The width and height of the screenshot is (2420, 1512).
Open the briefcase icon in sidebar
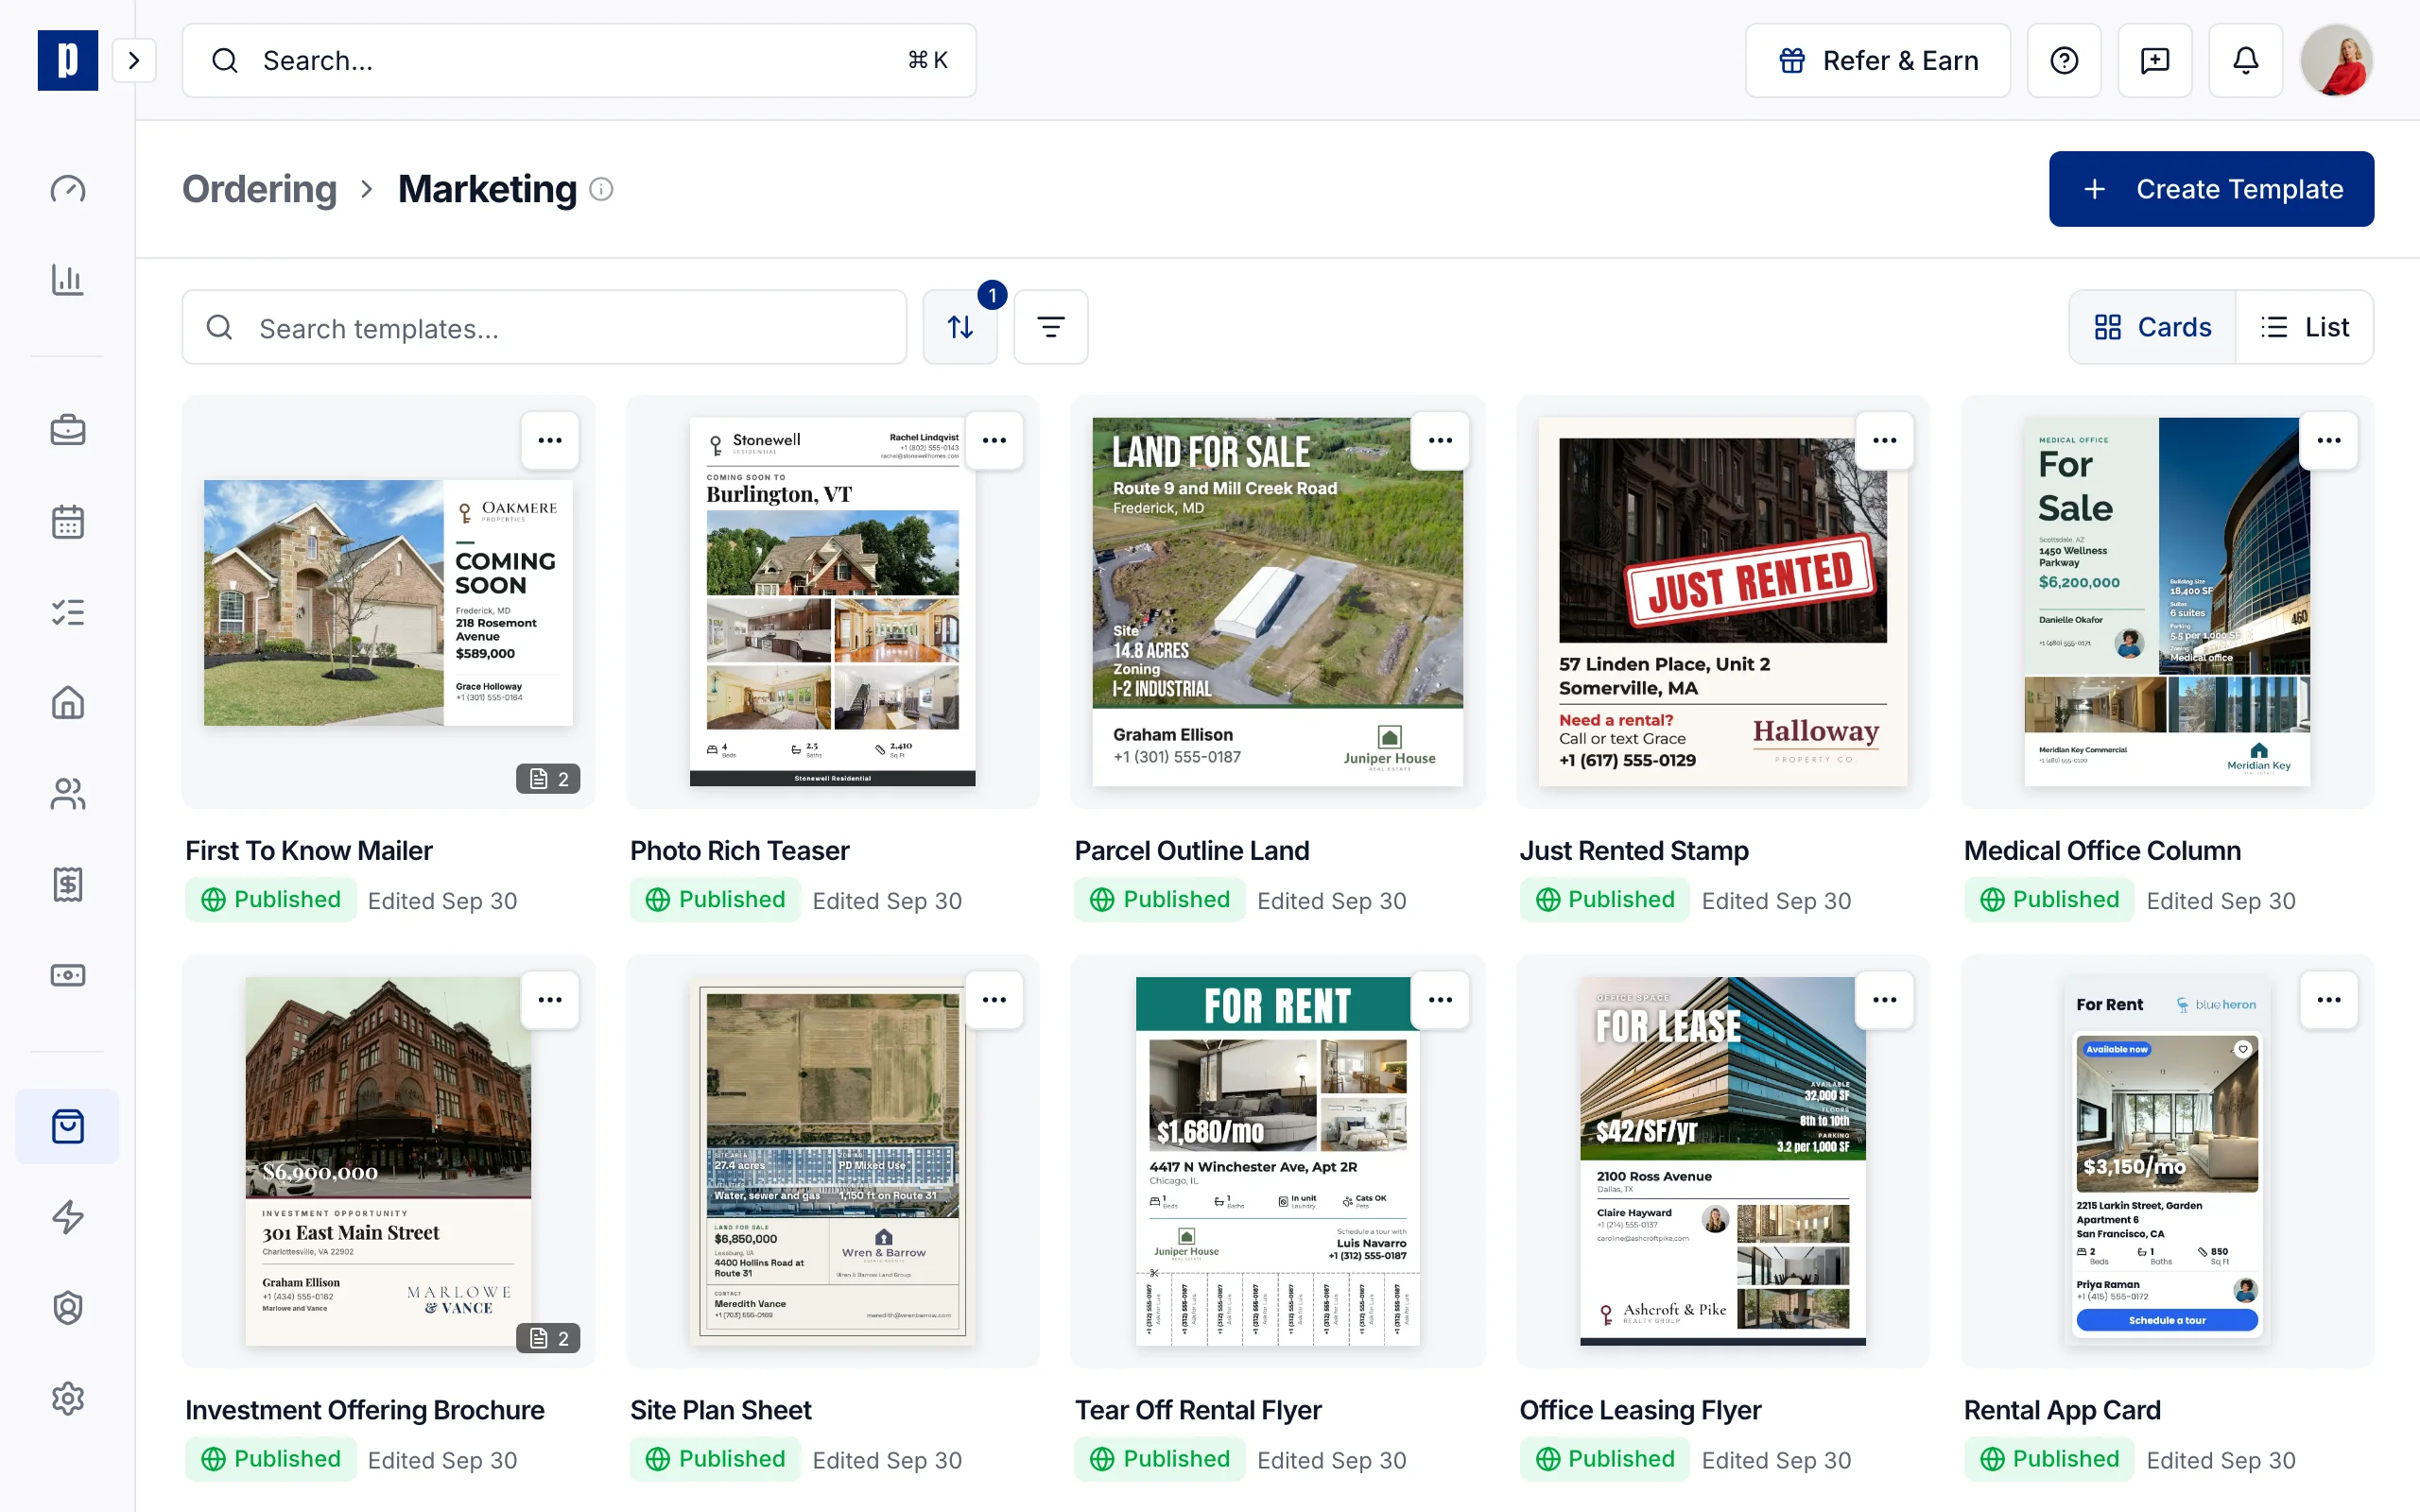tap(67, 430)
